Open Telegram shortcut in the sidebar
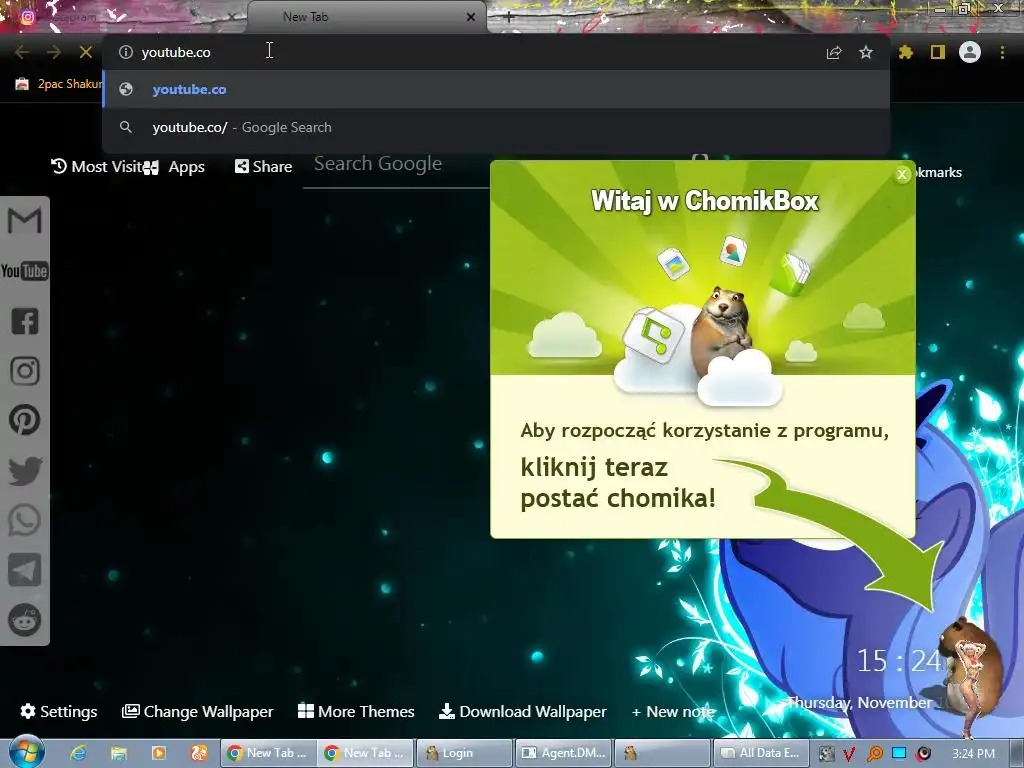The height and width of the screenshot is (768, 1024). pos(25,569)
